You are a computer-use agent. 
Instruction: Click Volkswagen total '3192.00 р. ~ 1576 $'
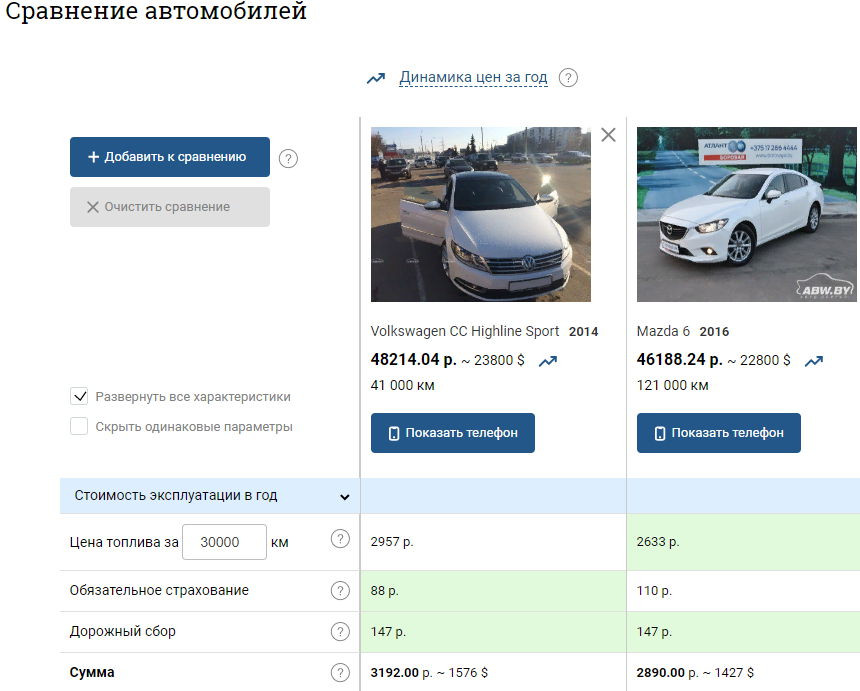tap(429, 672)
